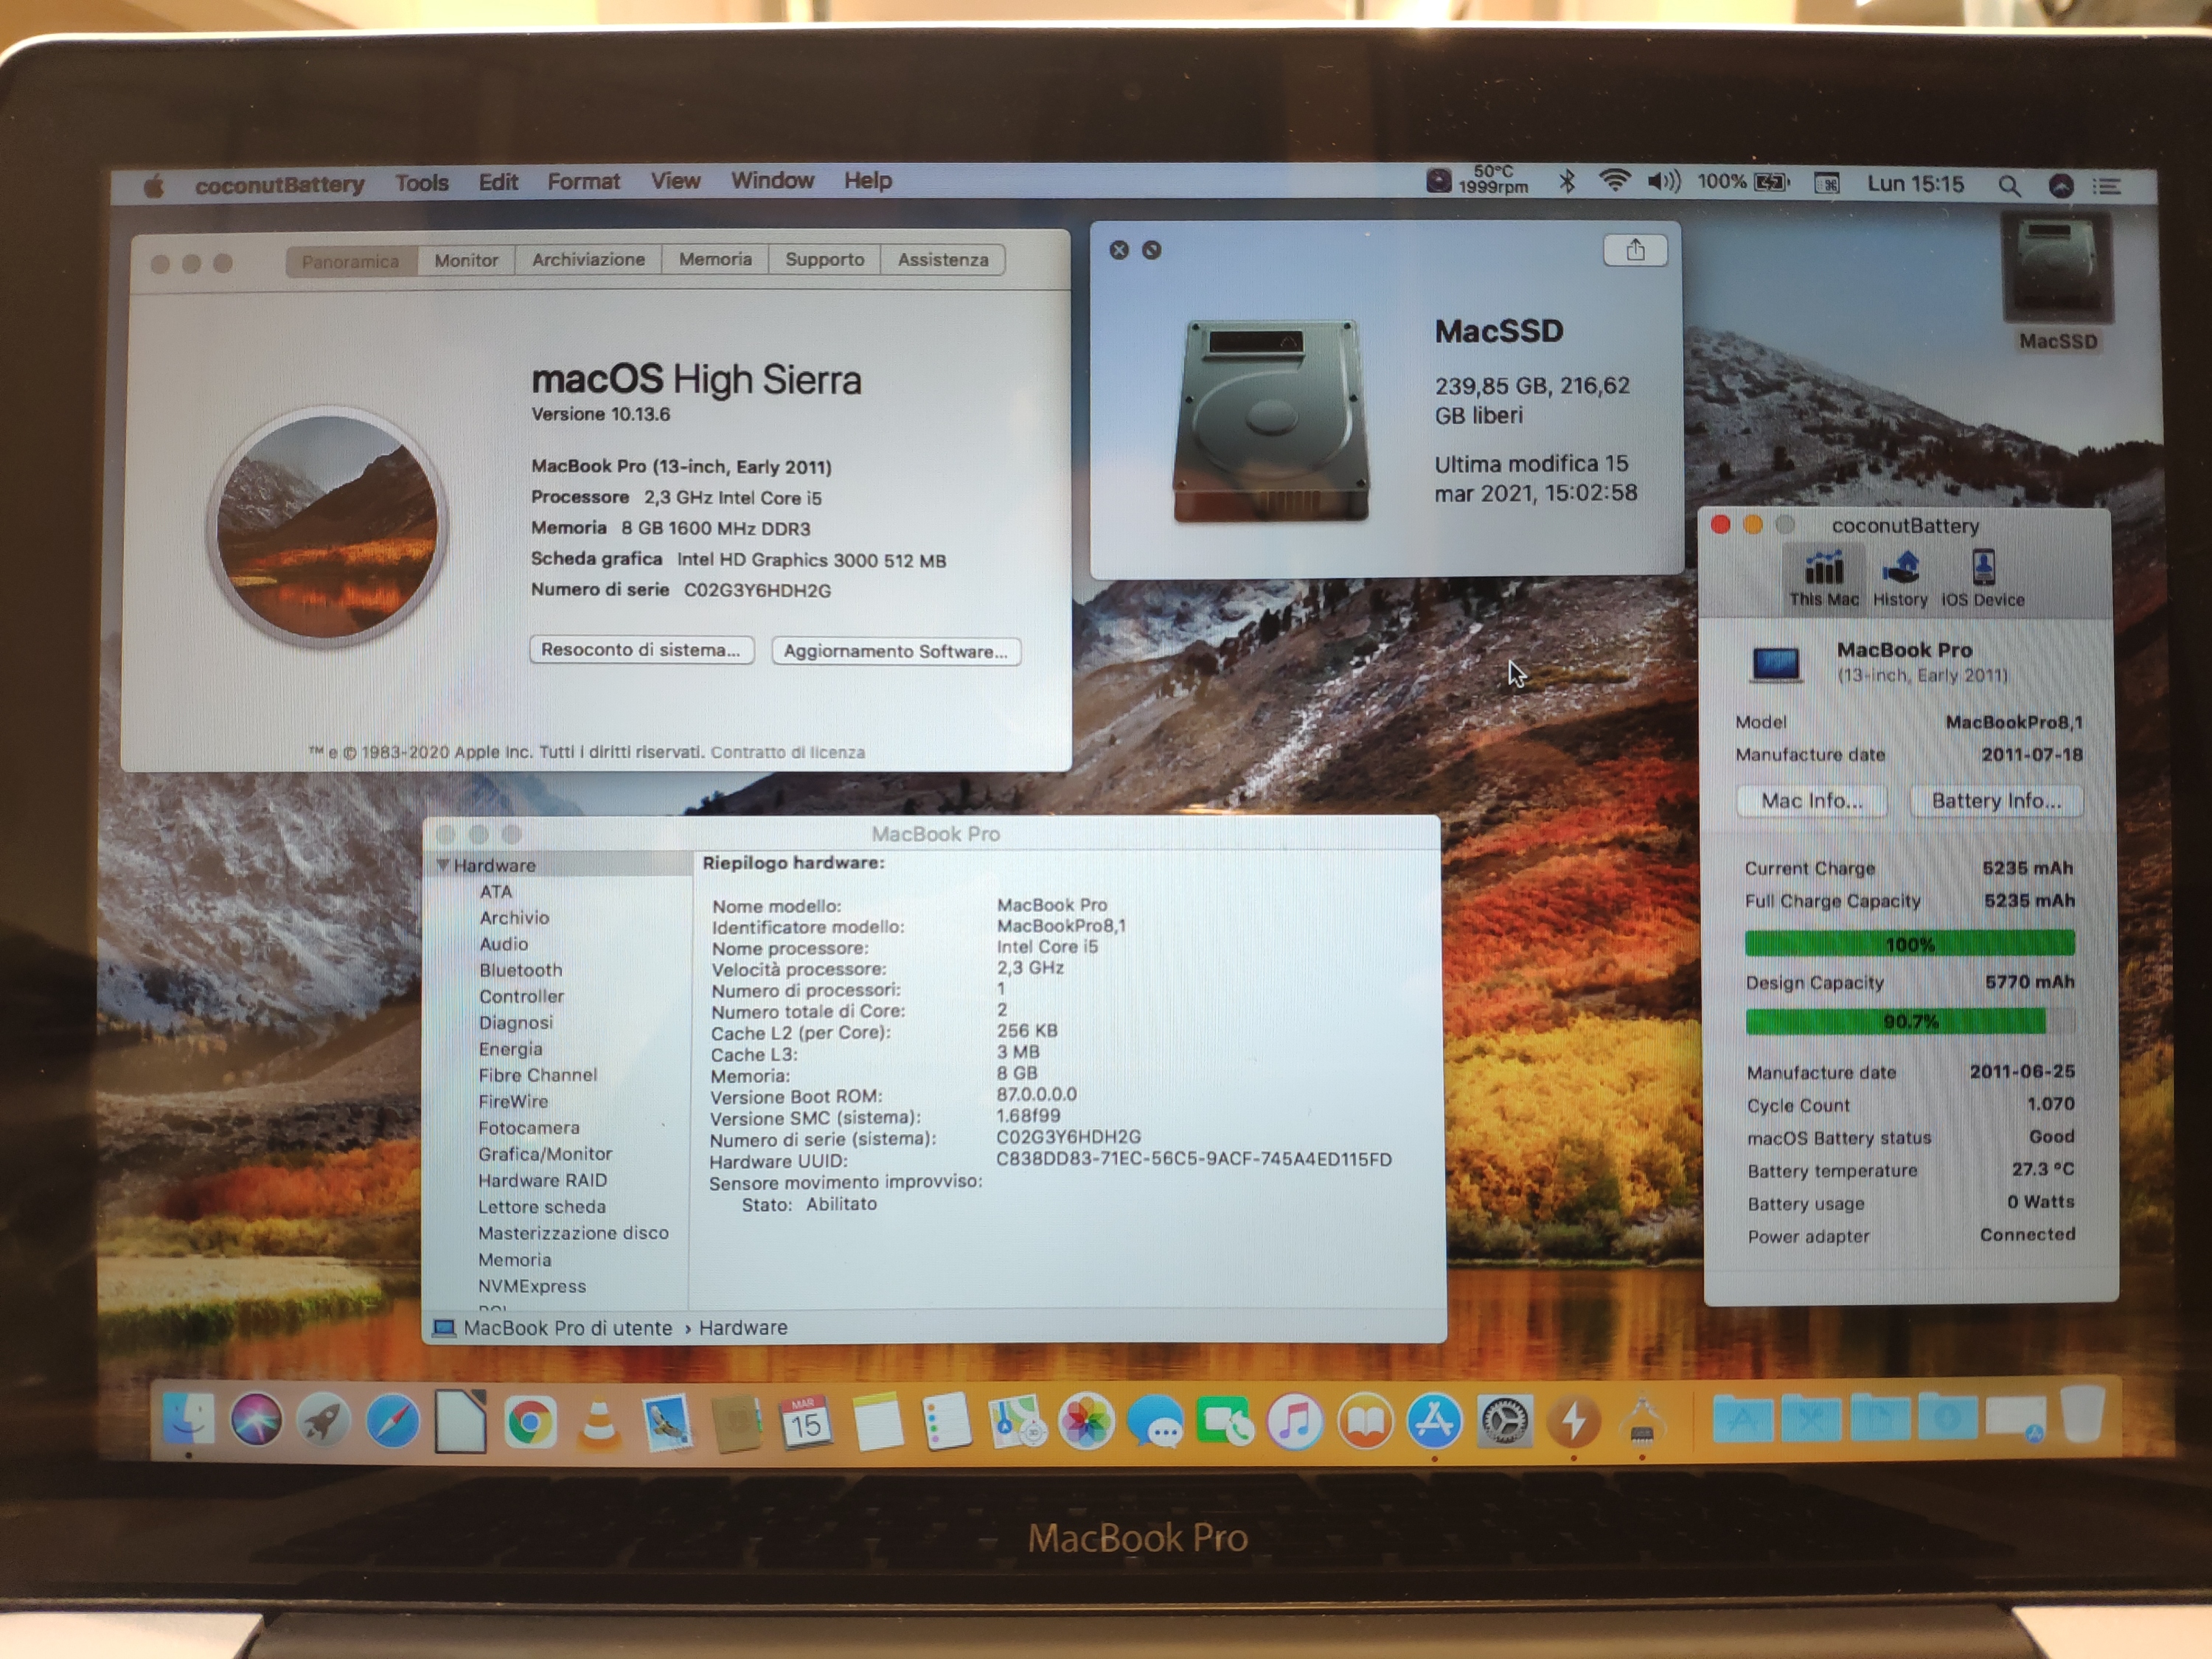Switch to Monitor tab in About window

466,260
